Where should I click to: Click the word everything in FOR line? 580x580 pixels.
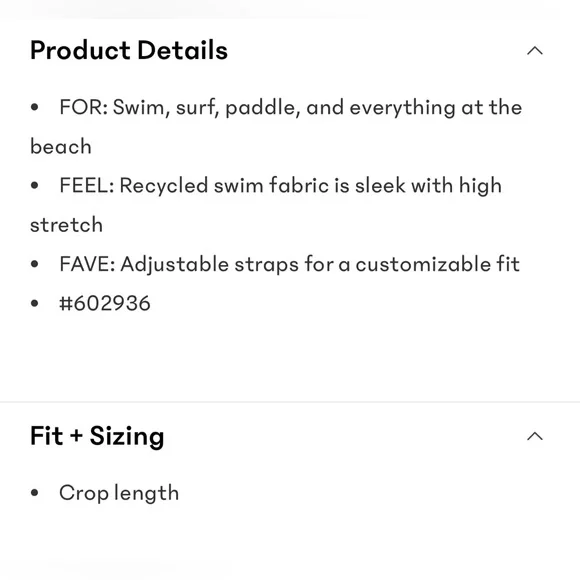[x=402, y=108]
